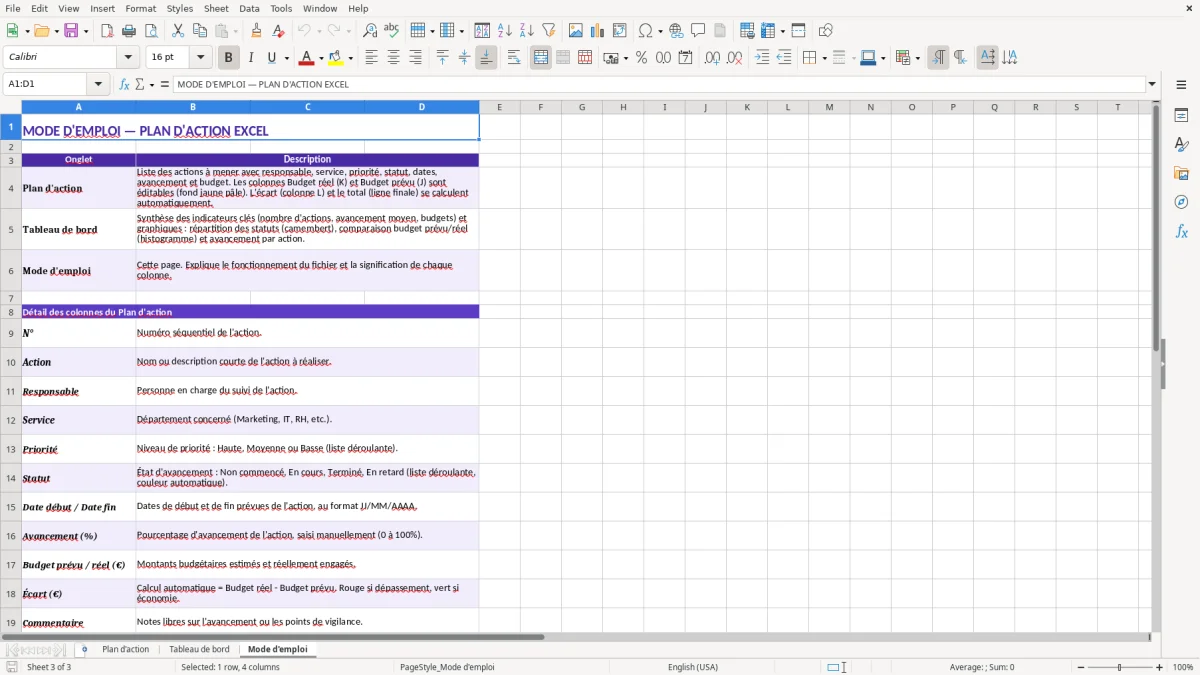The height and width of the screenshot is (675, 1200).
Task: Insert a chart
Action: [x=598, y=31]
